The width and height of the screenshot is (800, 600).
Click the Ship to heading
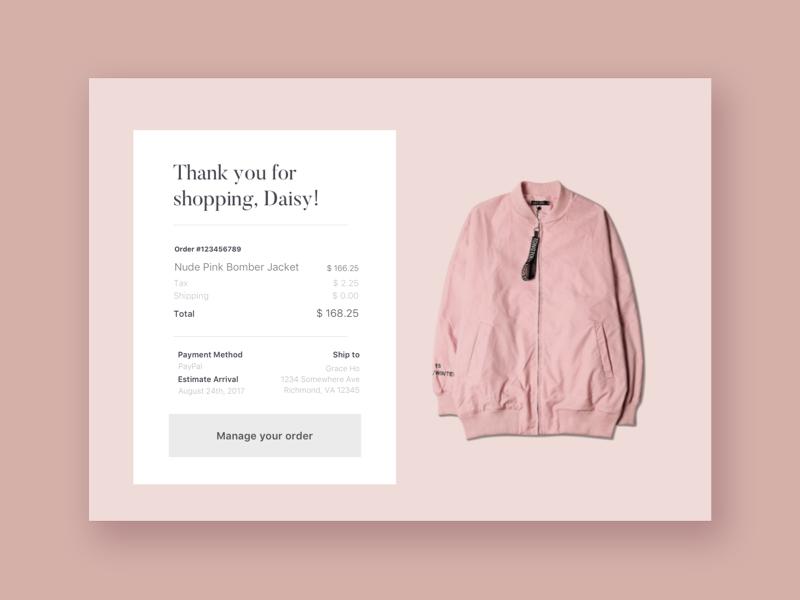coord(346,355)
